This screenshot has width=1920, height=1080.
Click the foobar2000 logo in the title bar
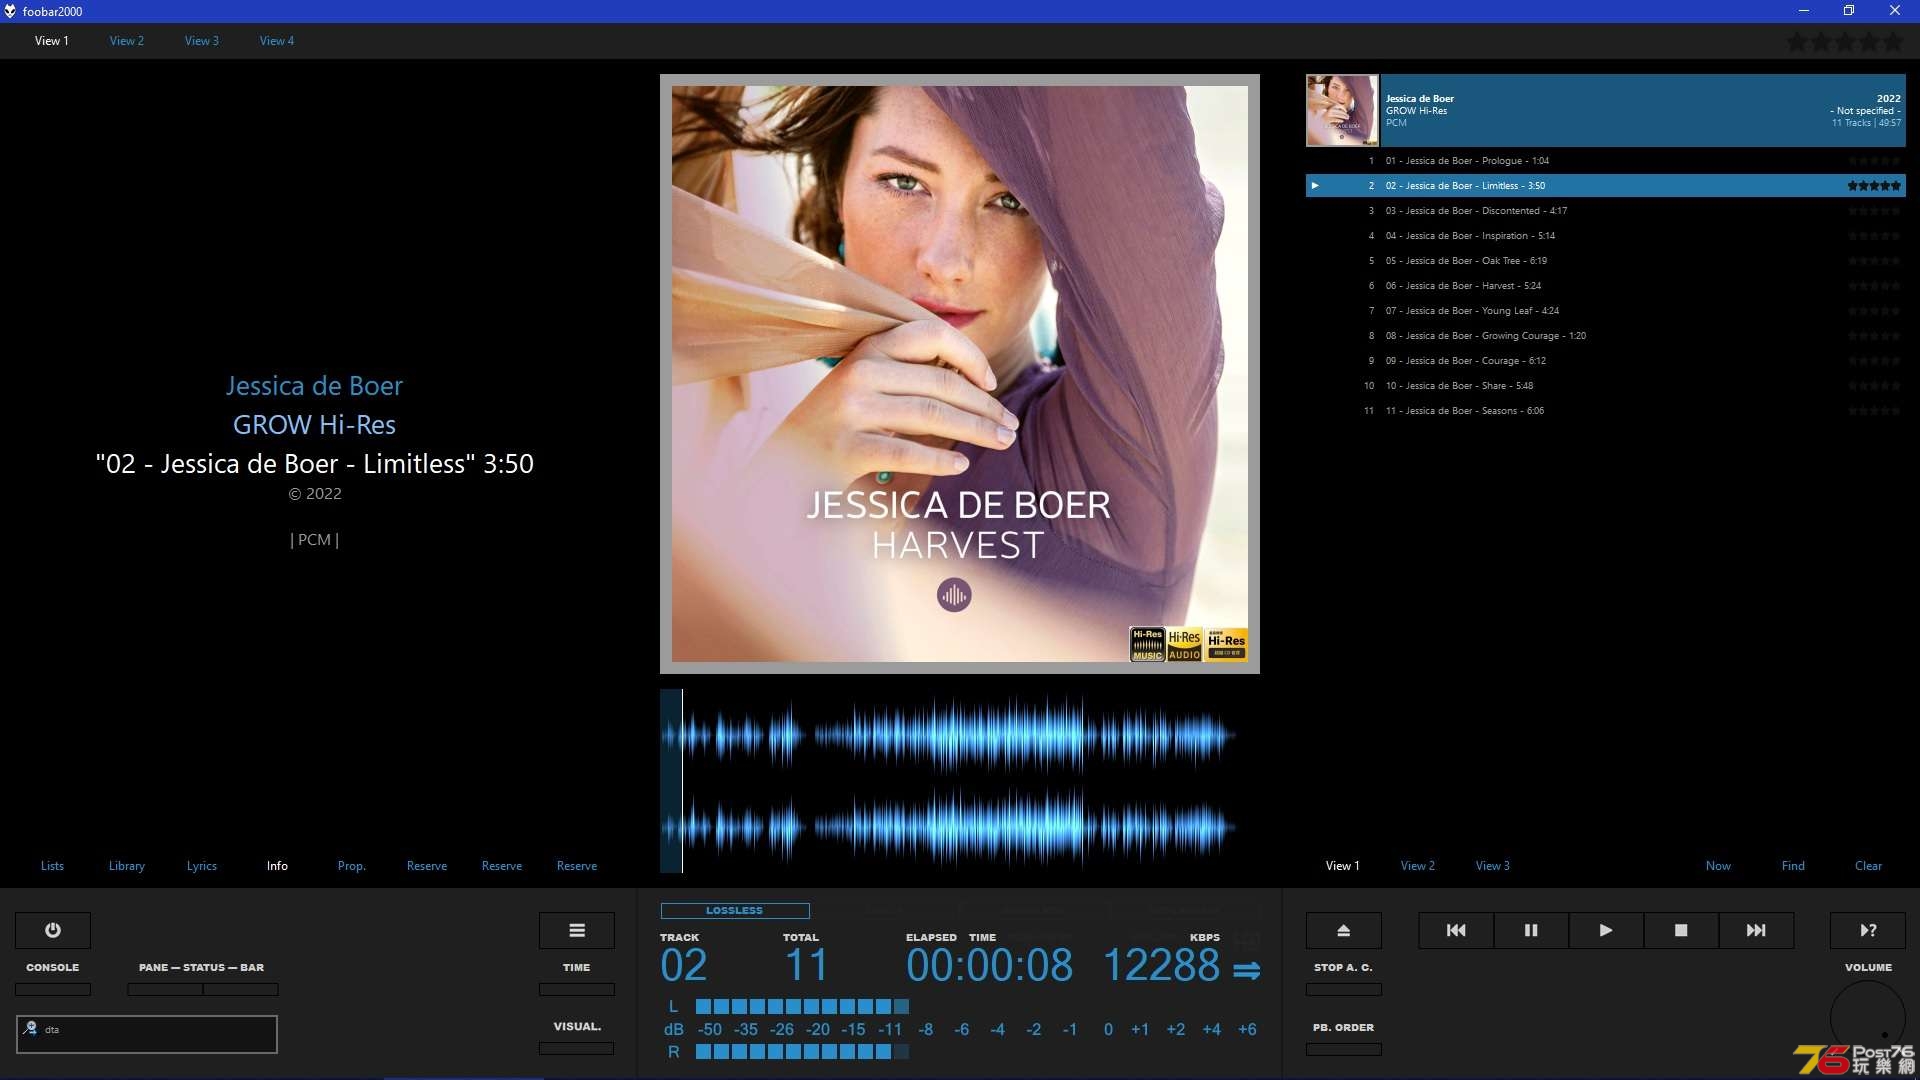click(10, 11)
